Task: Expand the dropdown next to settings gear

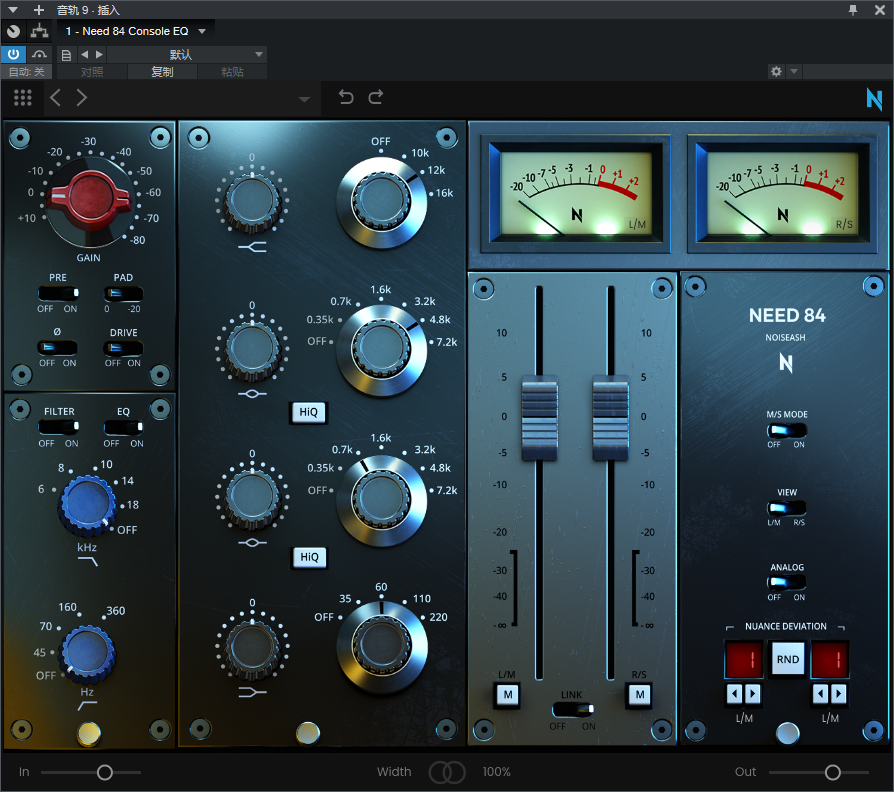Action: point(794,71)
